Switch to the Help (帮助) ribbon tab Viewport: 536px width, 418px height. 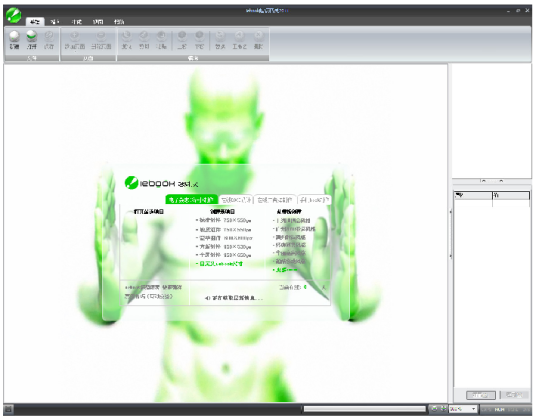(x=119, y=22)
